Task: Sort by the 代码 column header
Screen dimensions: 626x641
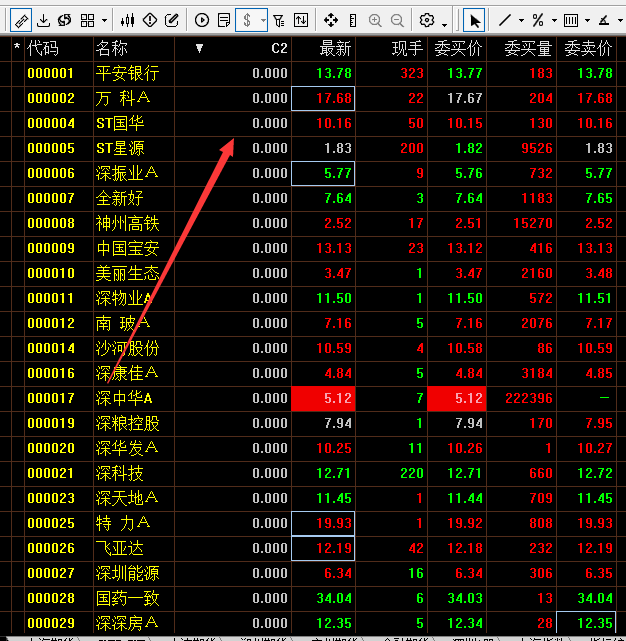Action: (x=43, y=49)
